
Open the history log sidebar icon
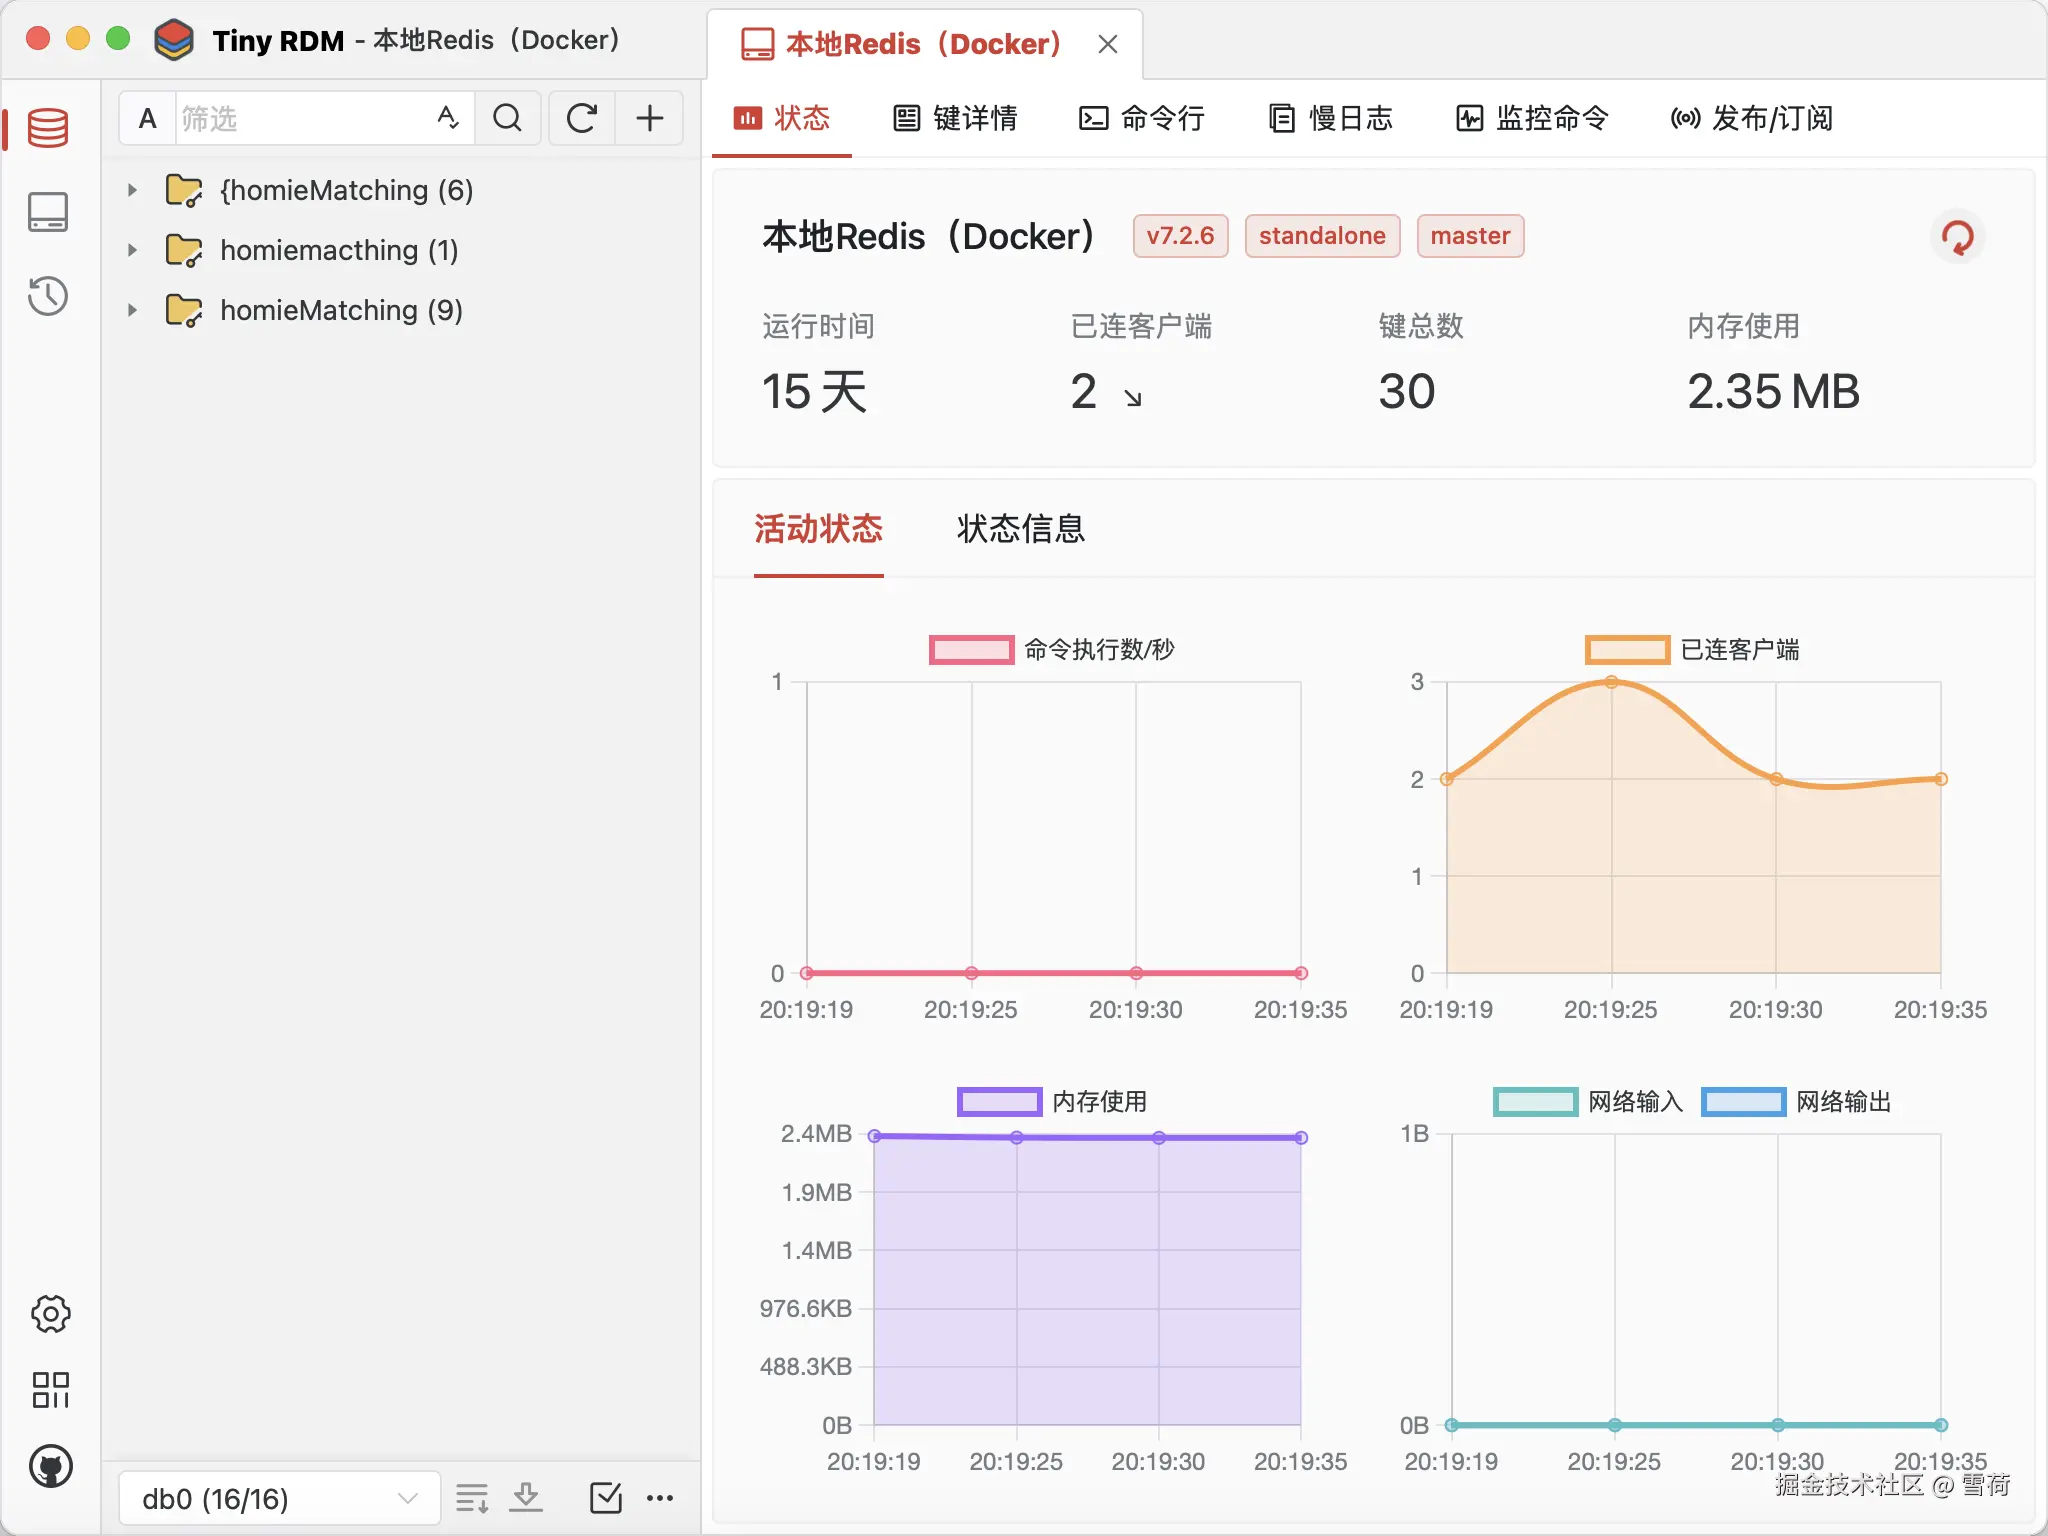click(48, 296)
